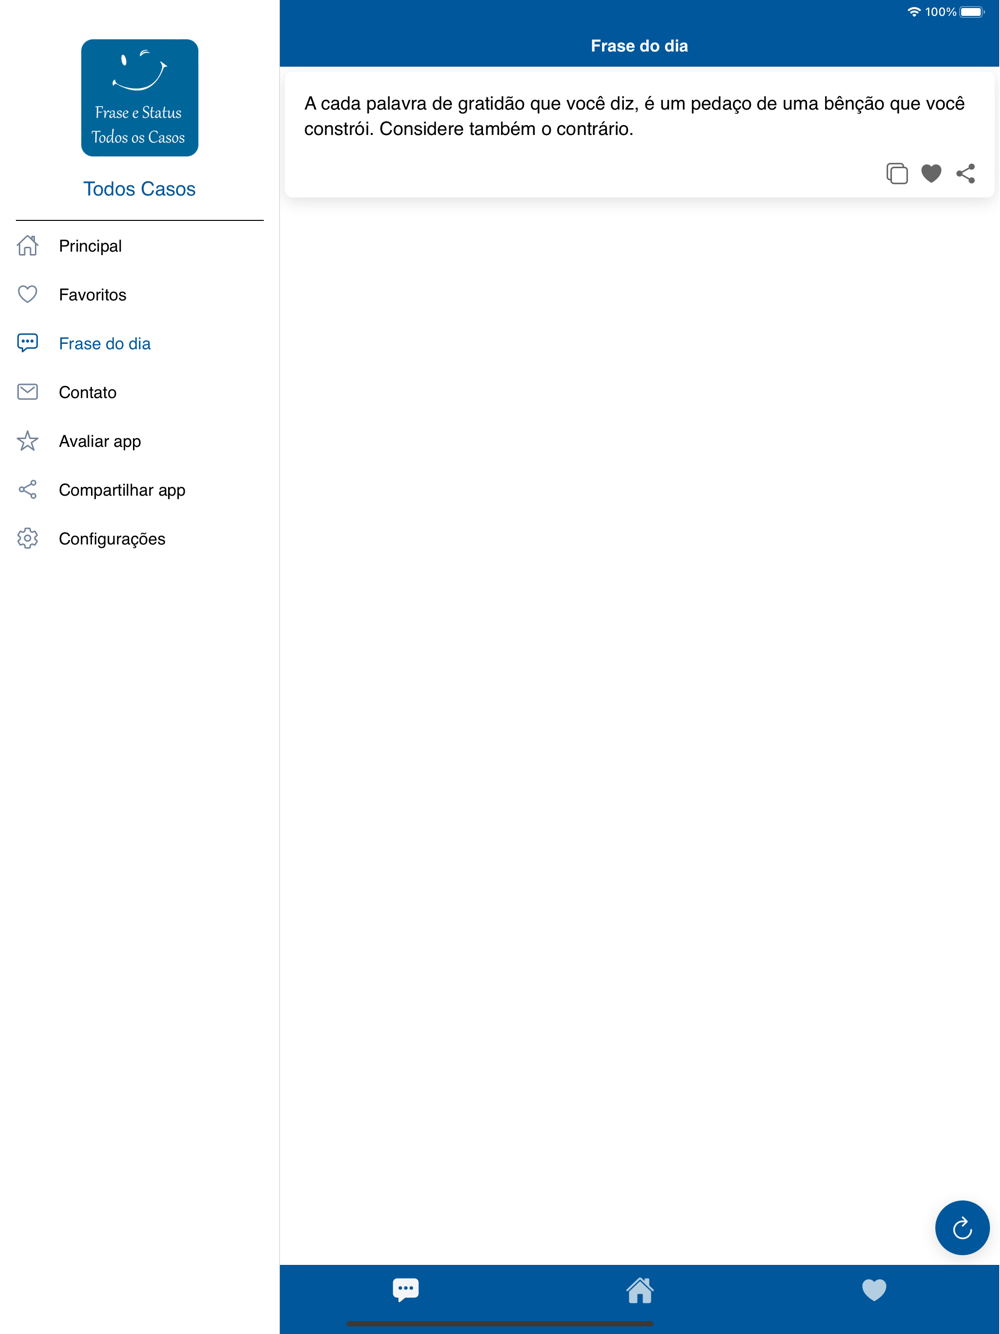Select Principal in the sidebar menu
The width and height of the screenshot is (1000, 1334).
[x=90, y=246]
